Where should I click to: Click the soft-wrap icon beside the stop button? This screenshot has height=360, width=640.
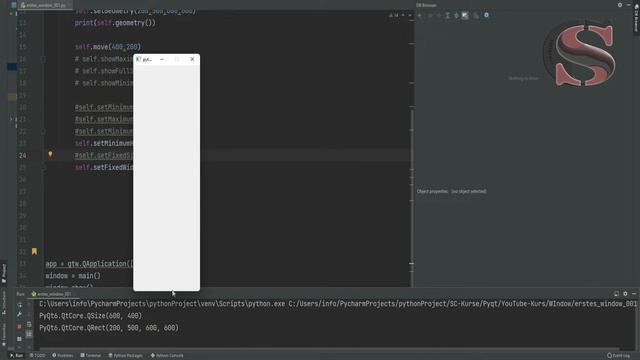tap(29, 325)
